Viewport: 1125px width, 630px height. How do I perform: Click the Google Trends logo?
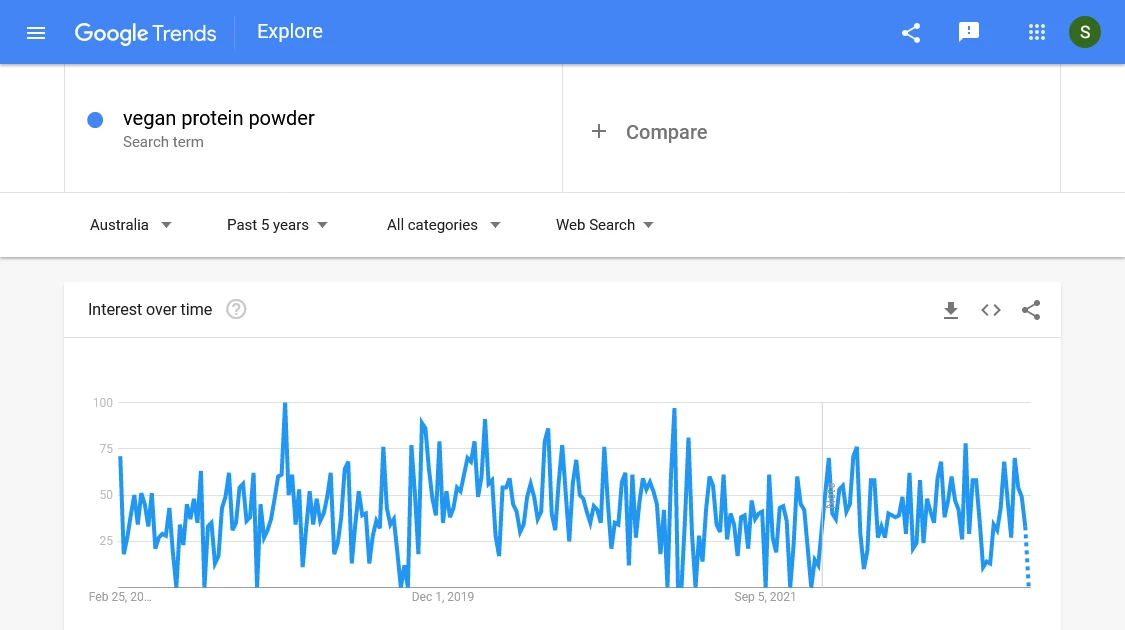point(146,33)
